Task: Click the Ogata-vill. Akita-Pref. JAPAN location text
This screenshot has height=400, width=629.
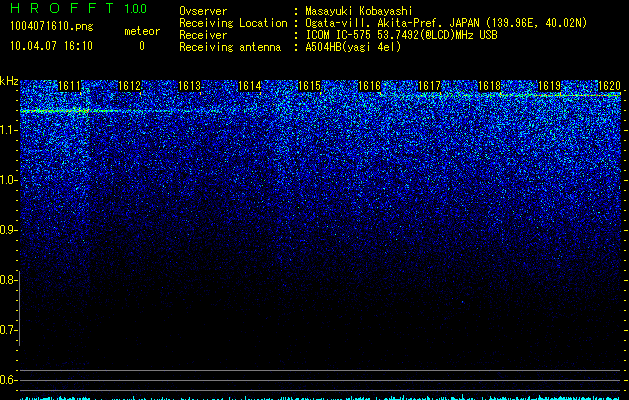Action: click(446, 24)
